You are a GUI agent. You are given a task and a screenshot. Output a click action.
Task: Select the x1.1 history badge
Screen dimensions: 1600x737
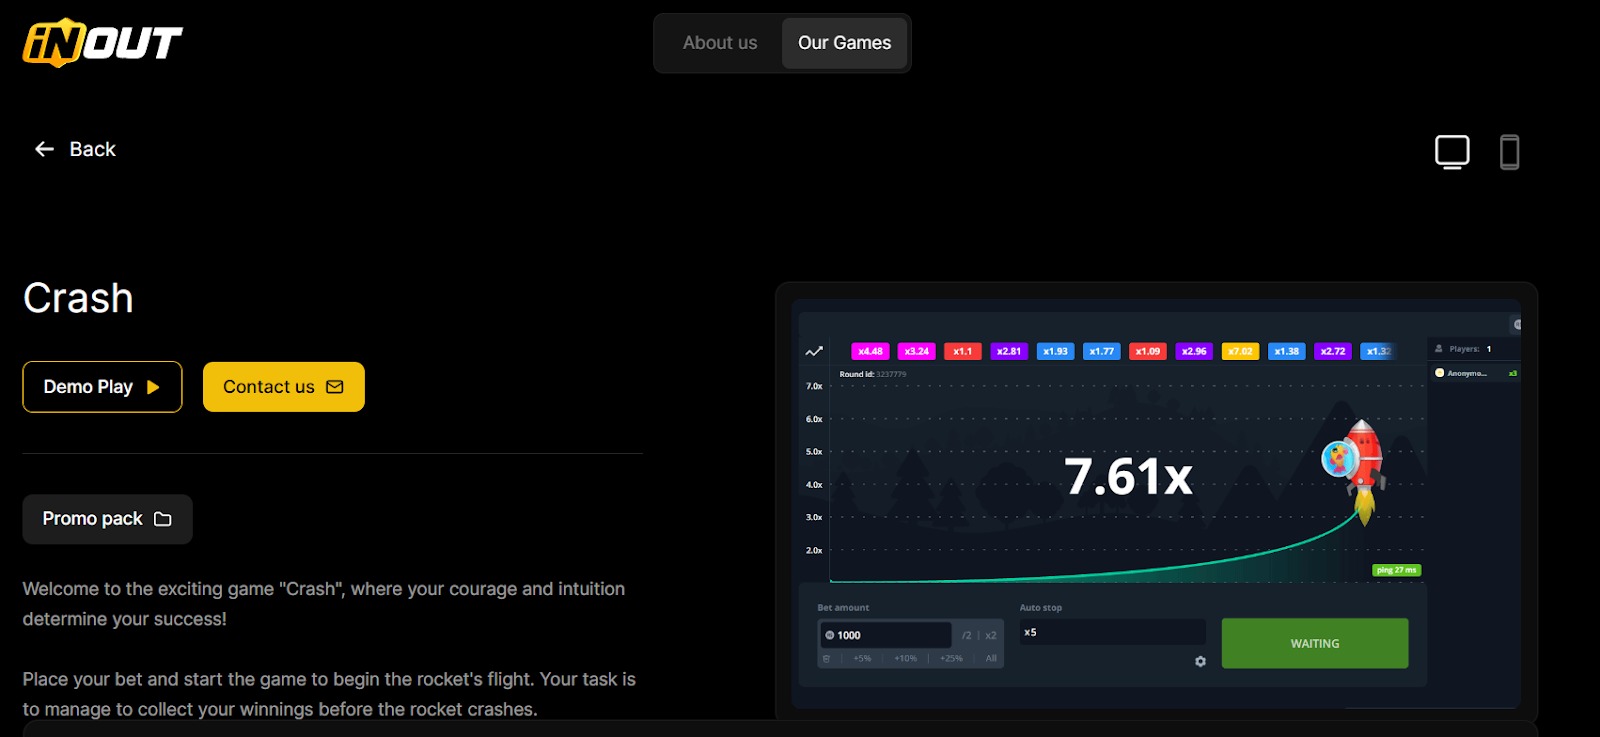963,351
